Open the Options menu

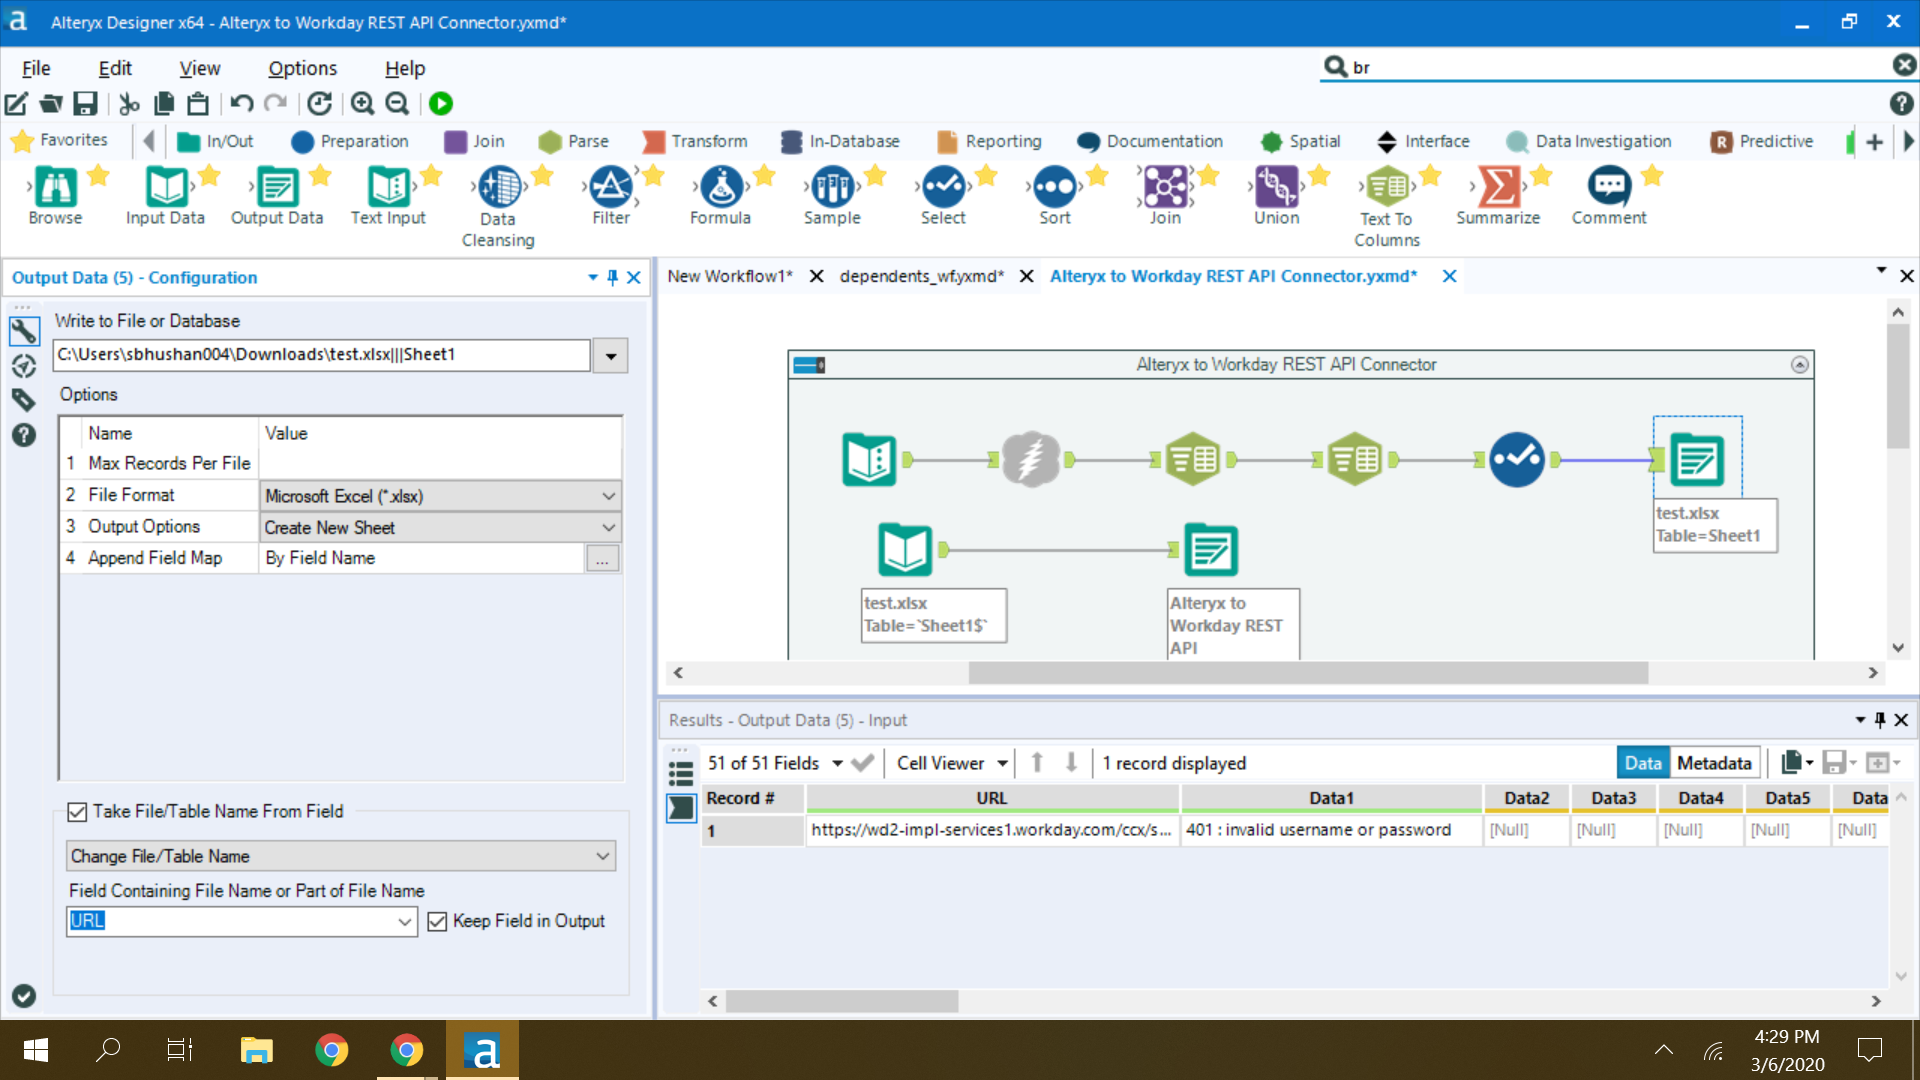[x=302, y=68]
